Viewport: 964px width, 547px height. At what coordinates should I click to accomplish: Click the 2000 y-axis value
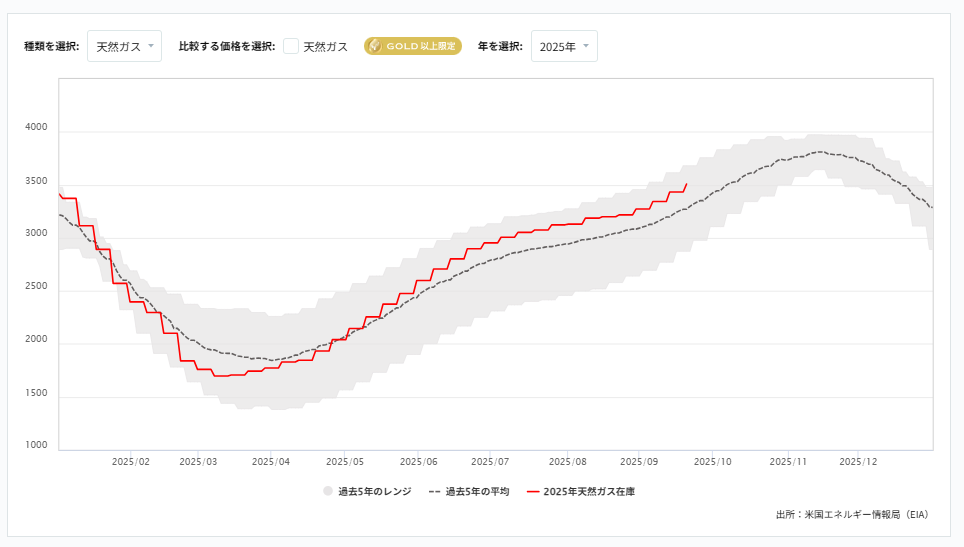[x=36, y=339]
